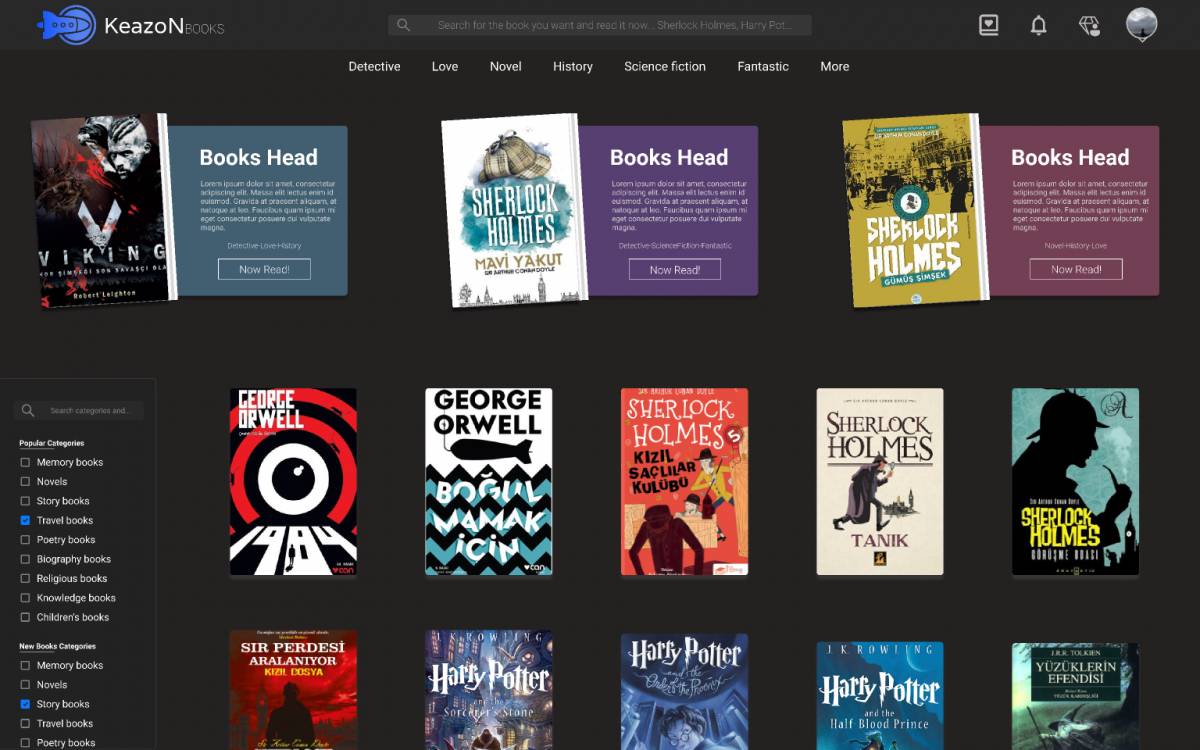
Task: Click the search icon in the categories sidebar
Action: 27,410
